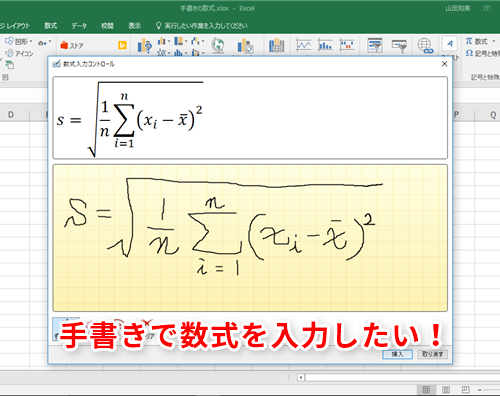
Task: Click the horizontal scrollbar left arrow
Action: click(x=301, y=377)
